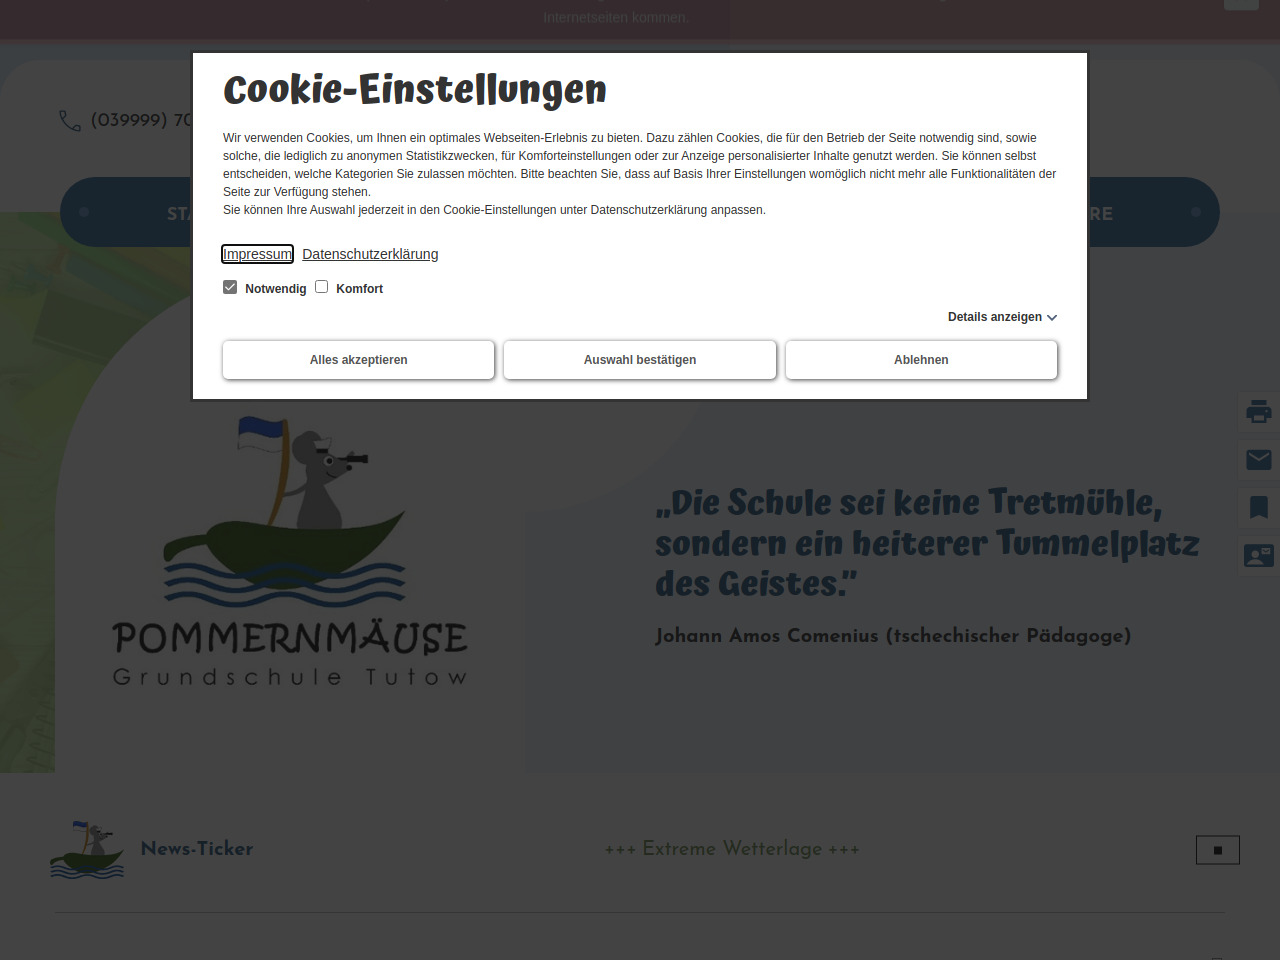
Task: Stop the news ticker with square button
Action: pos(1217,850)
